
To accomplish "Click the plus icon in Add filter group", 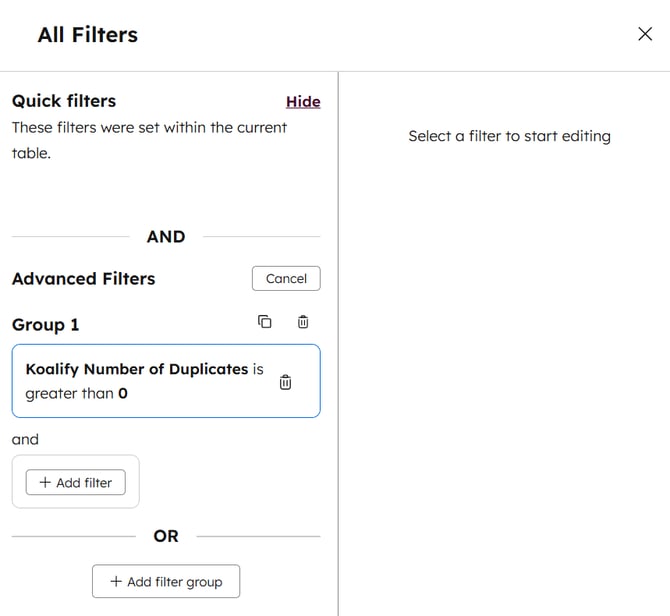I will (x=116, y=582).
